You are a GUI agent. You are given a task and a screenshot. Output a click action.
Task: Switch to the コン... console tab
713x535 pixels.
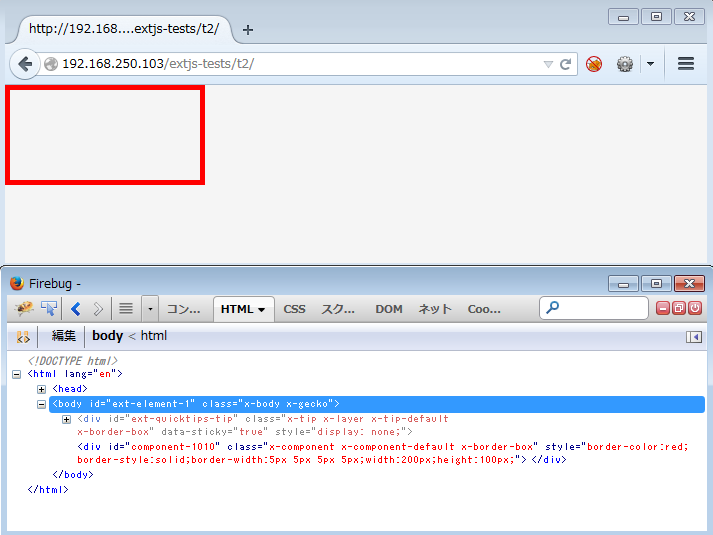pyautogui.click(x=184, y=309)
